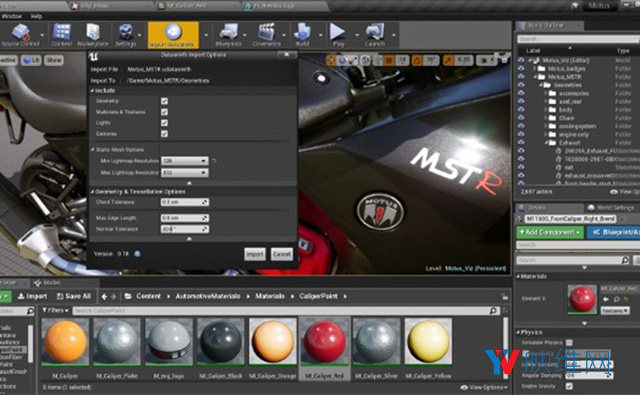
Task: Select the M_Caliper_Yellow material thumbnail
Action: tap(428, 342)
